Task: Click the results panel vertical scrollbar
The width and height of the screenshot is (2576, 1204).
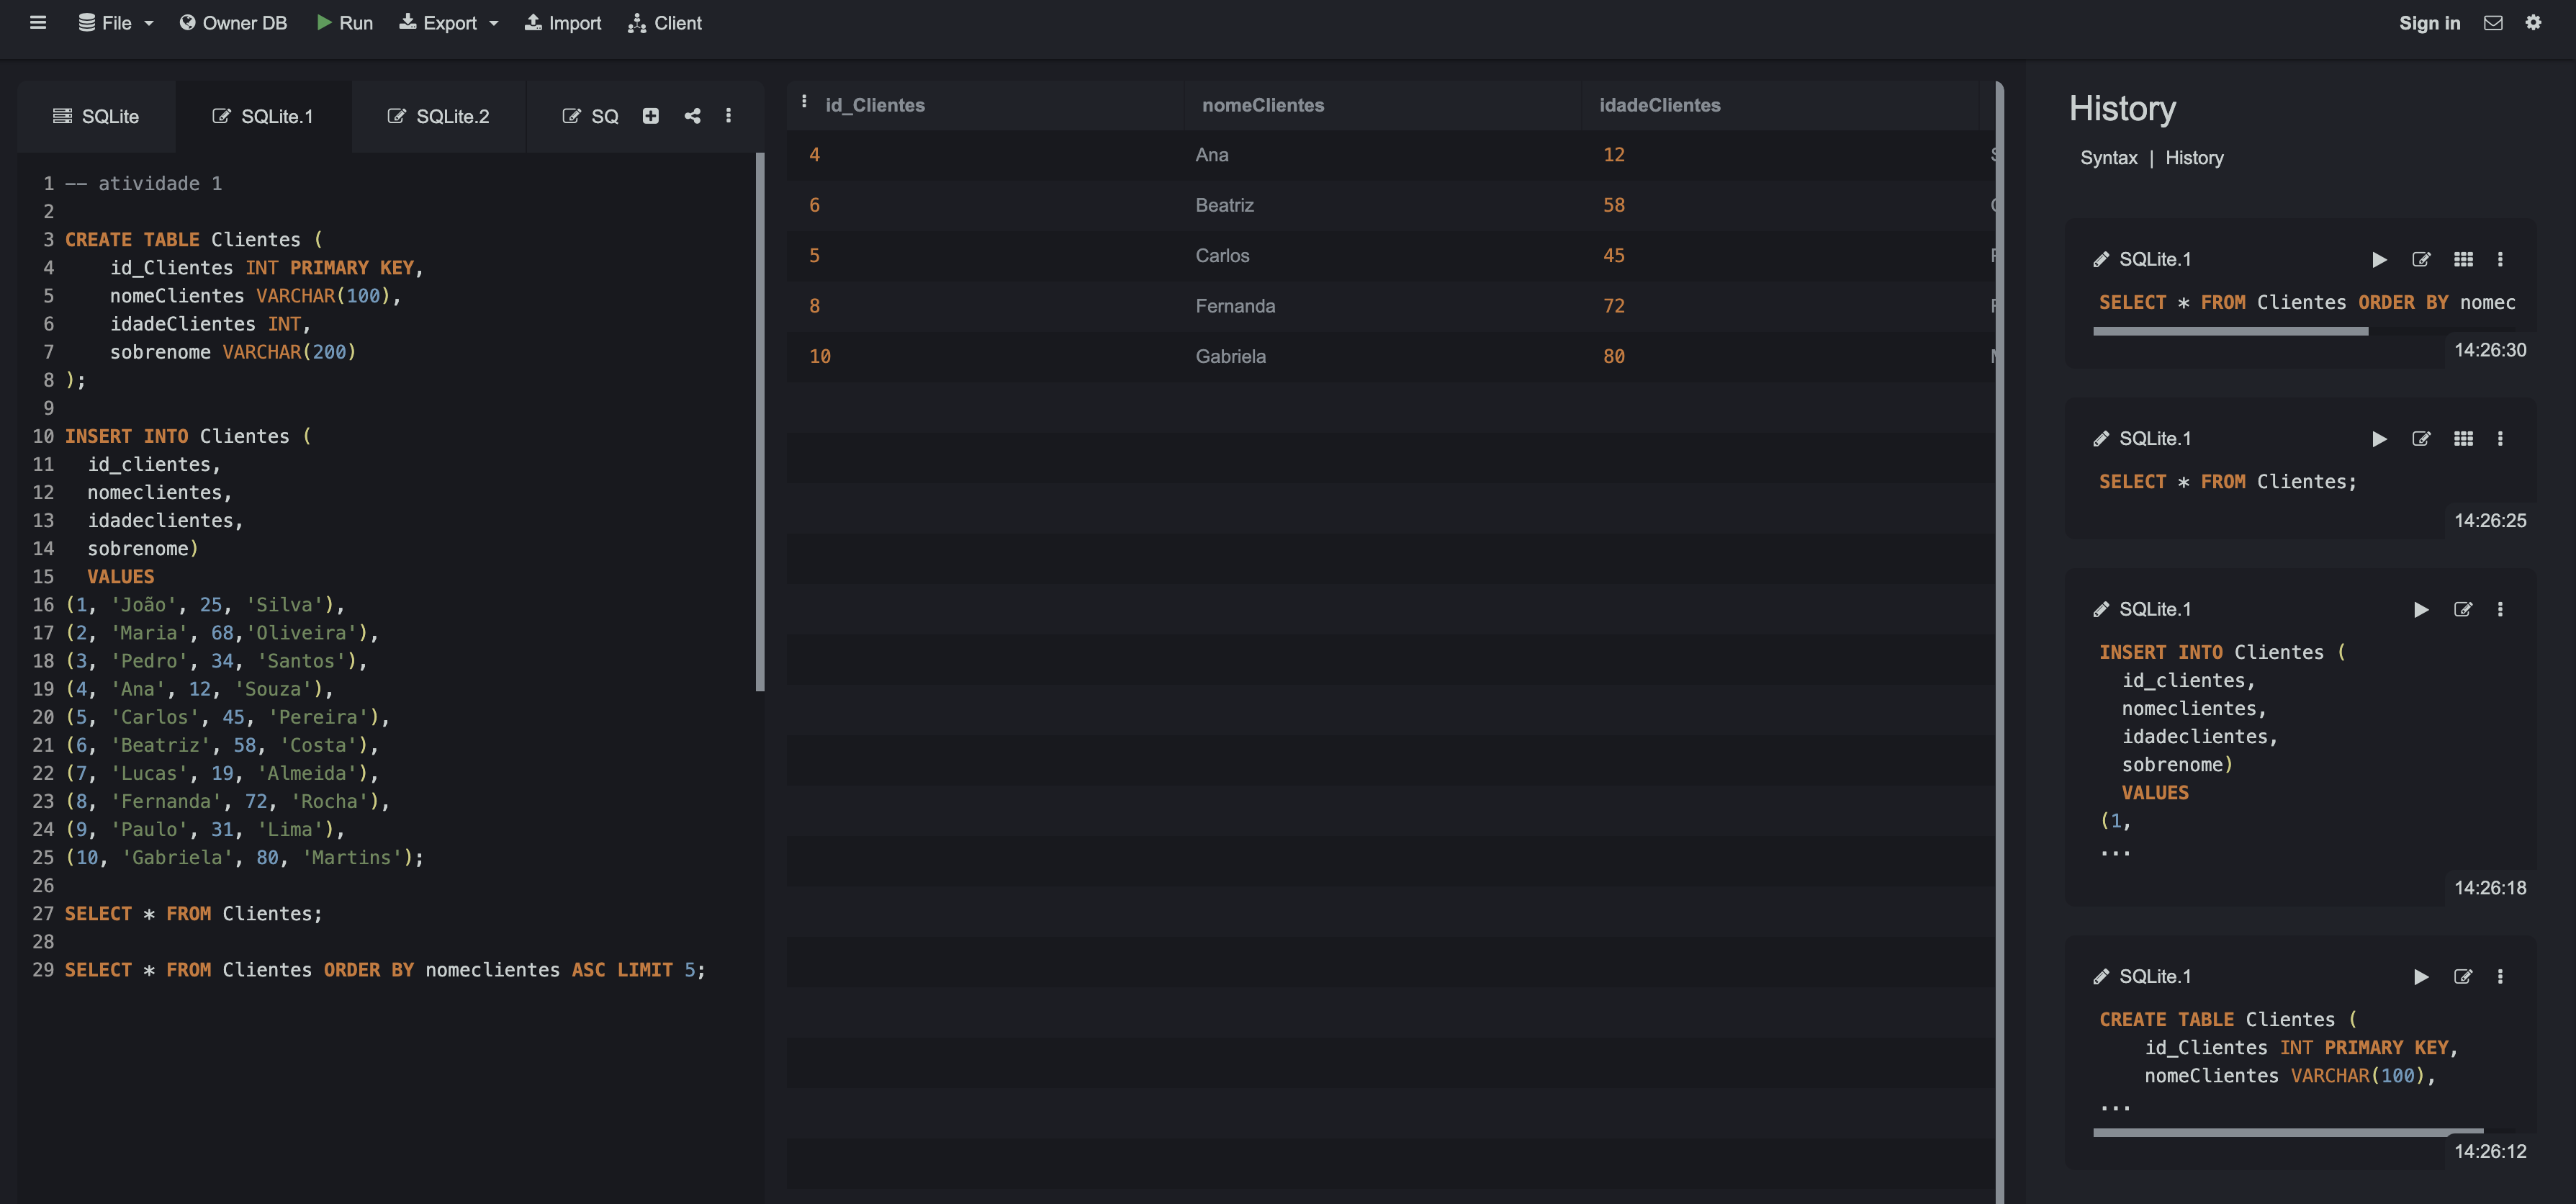Action: coord(1999,642)
